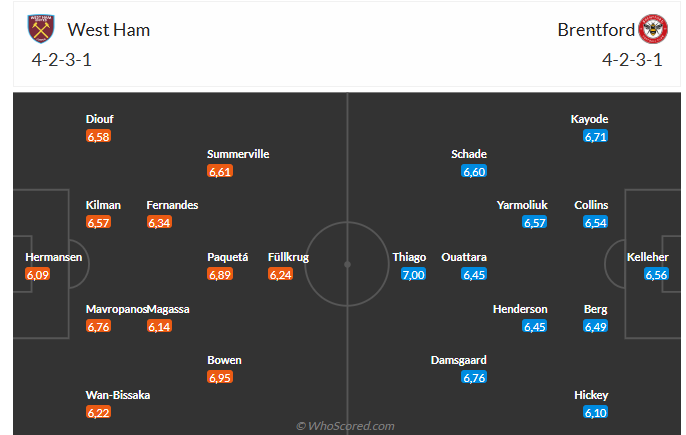The image size is (686, 435).
Task: Click Ouattara's 6,45 rating badge
Action: 474,274
